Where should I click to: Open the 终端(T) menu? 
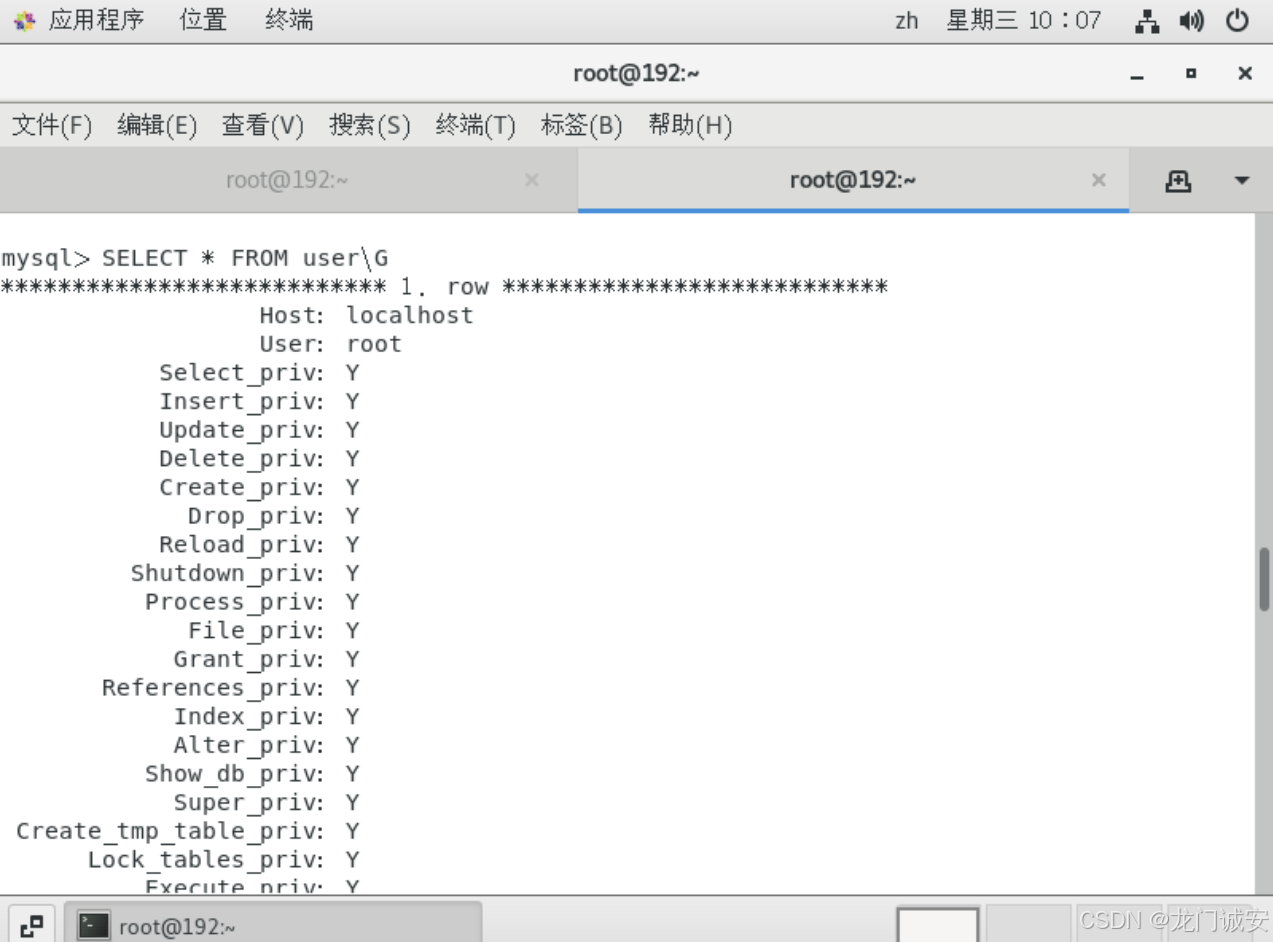click(476, 125)
